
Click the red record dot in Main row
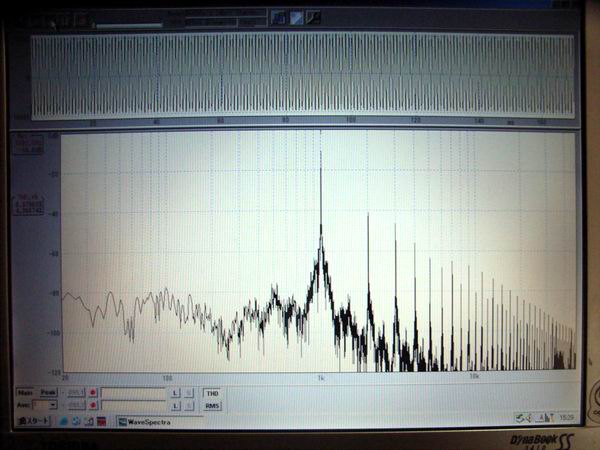click(x=93, y=394)
